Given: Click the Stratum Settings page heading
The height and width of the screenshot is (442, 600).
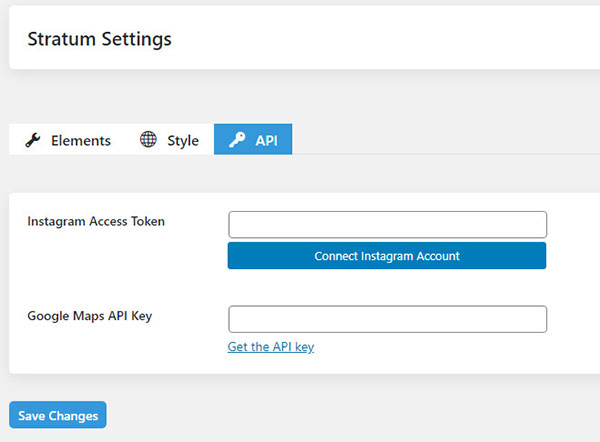Looking at the screenshot, I should point(99,39).
